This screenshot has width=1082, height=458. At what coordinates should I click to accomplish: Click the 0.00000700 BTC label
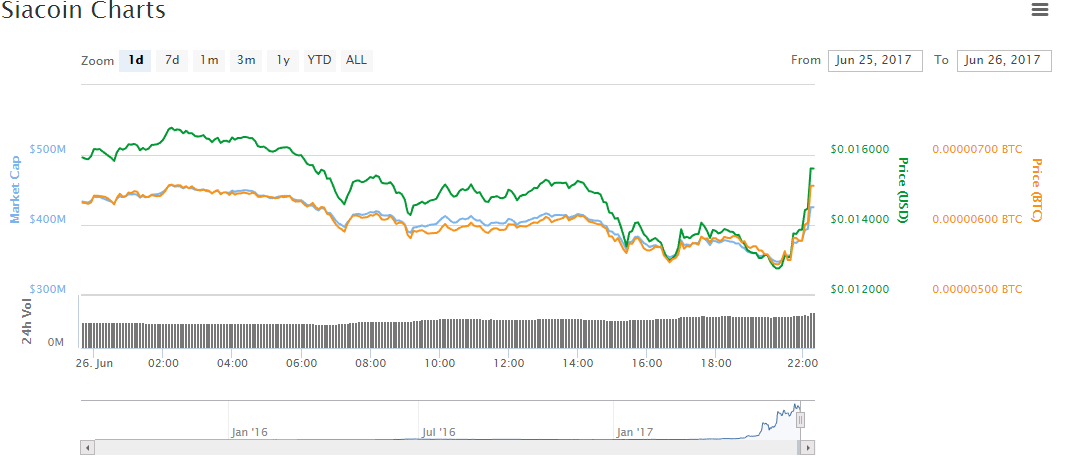977,149
